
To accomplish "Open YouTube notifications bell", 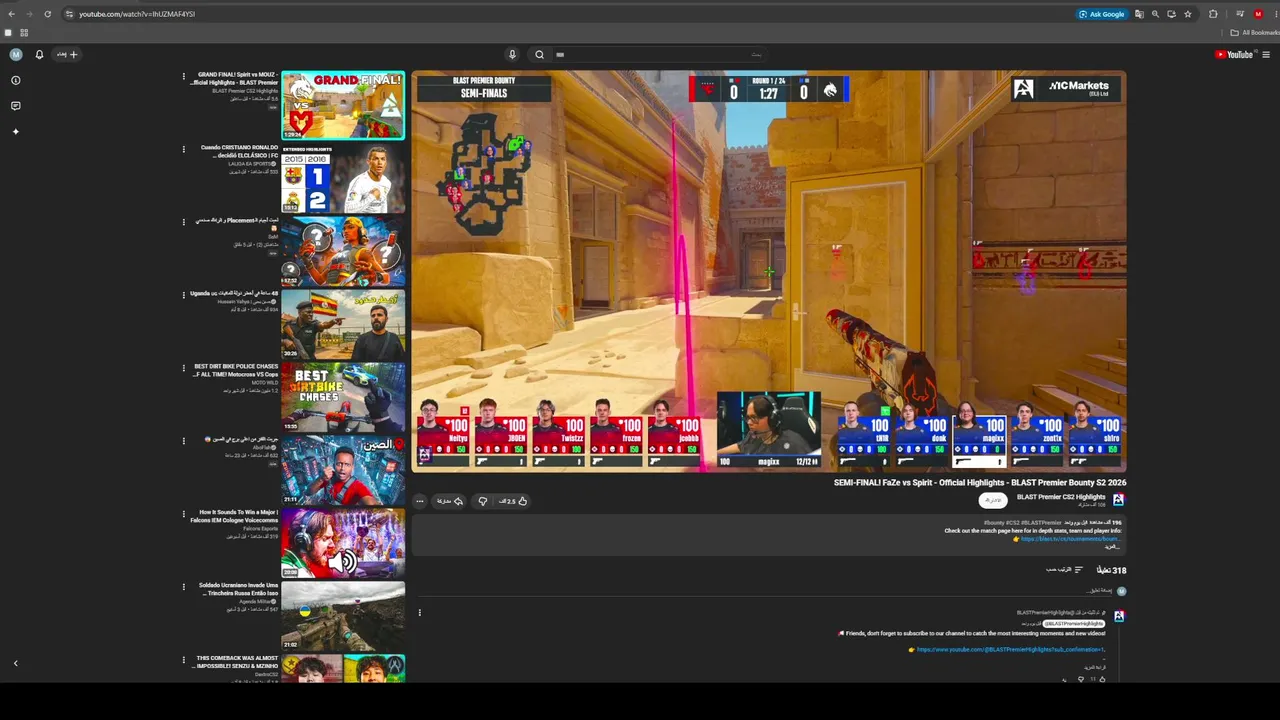I will (x=39, y=54).
